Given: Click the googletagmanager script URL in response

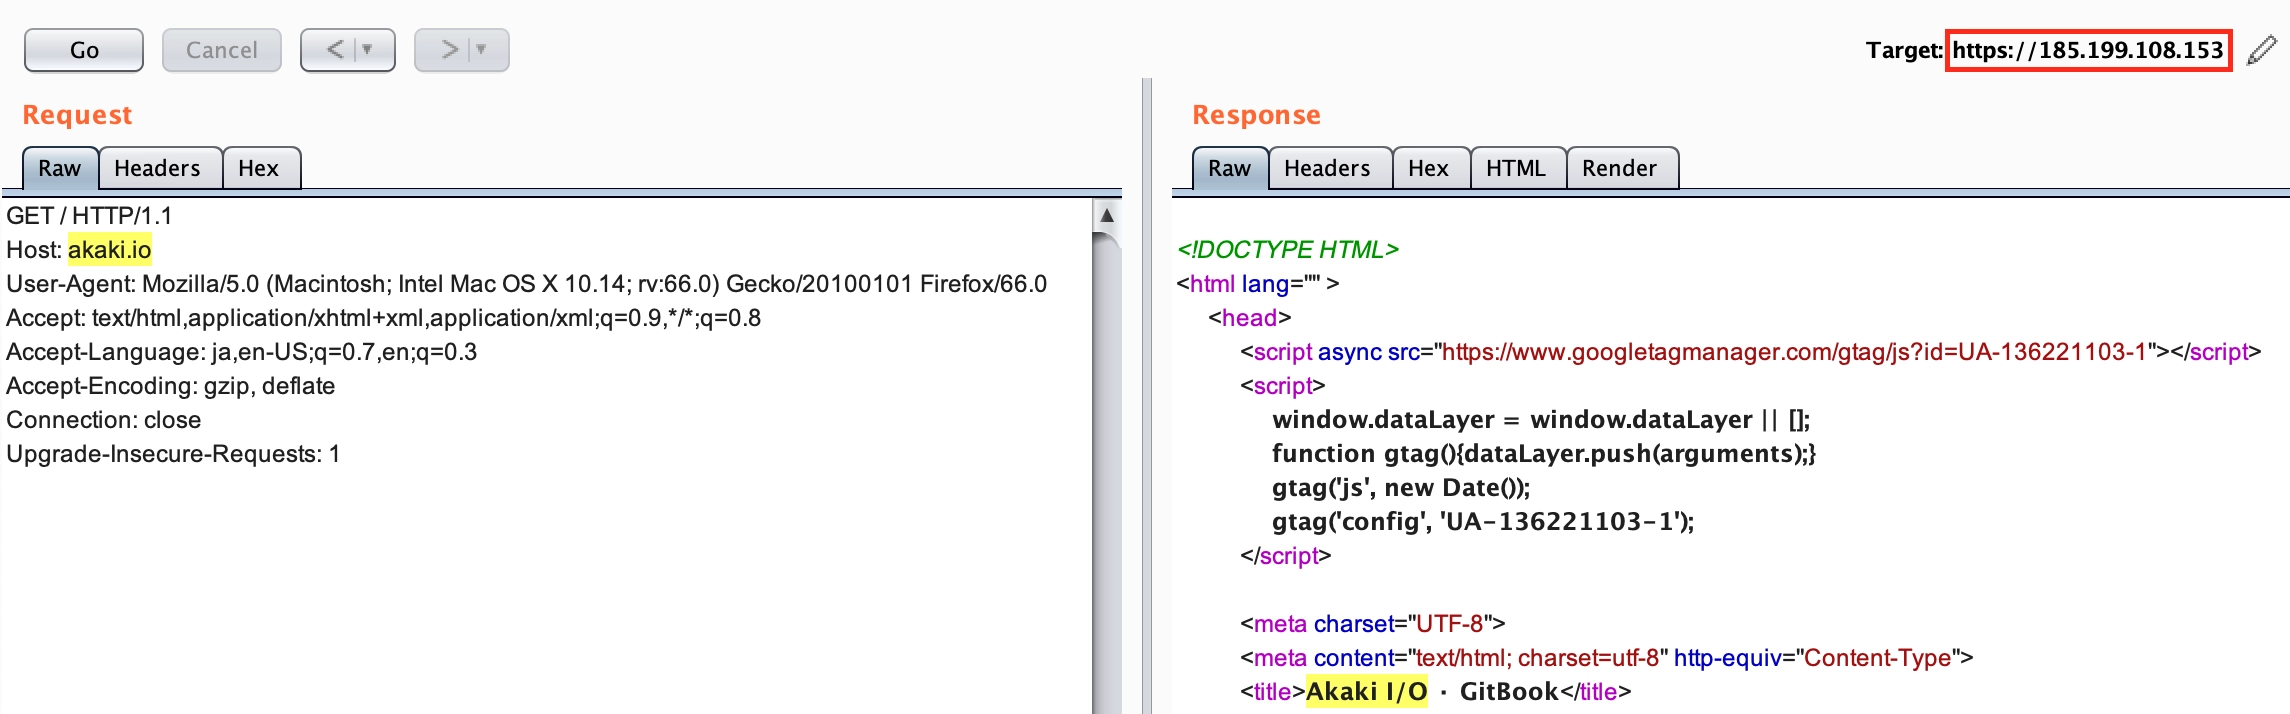Looking at the screenshot, I should click(x=1793, y=352).
